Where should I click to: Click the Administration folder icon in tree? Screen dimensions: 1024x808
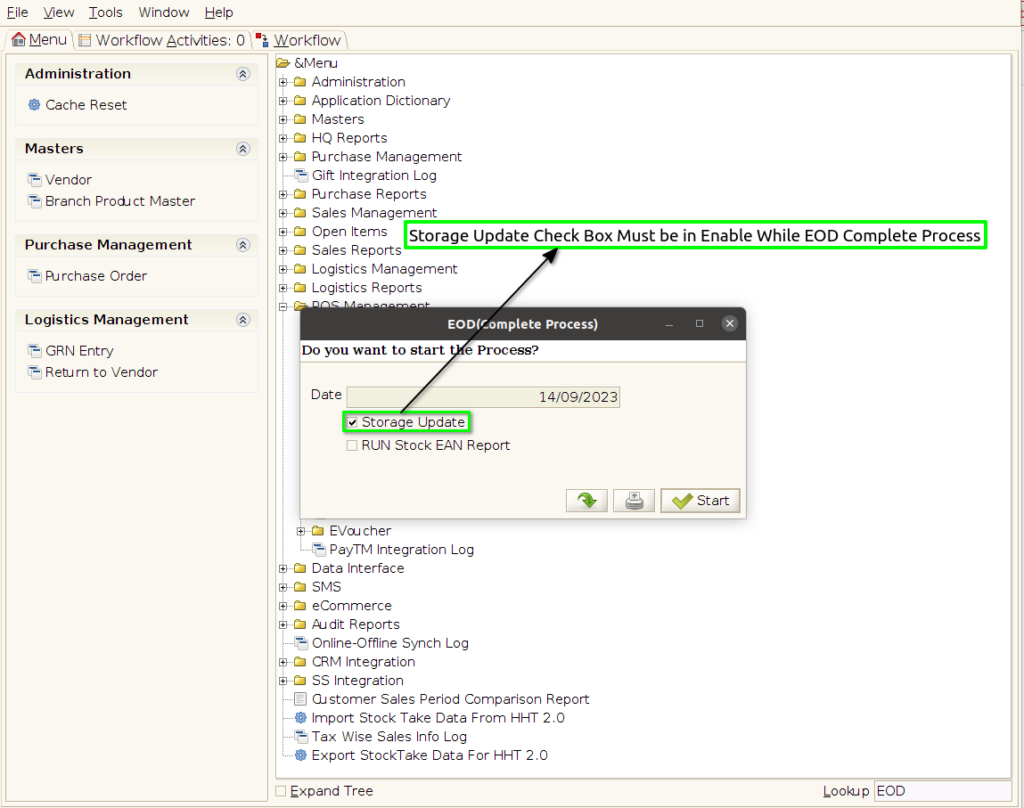click(x=300, y=82)
